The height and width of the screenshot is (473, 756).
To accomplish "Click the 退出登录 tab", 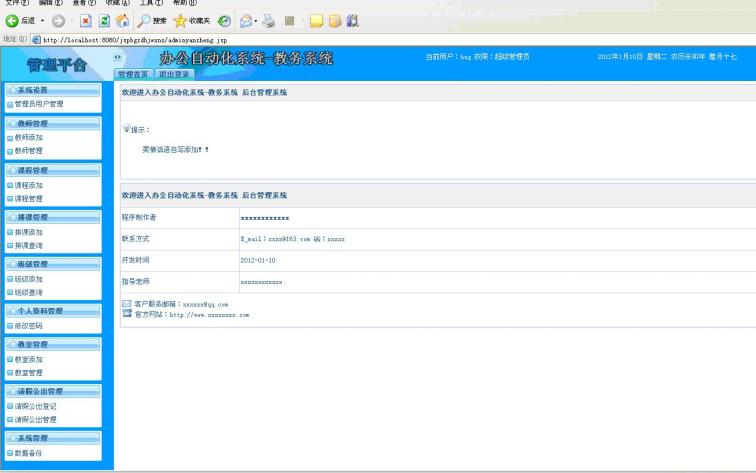I will (174, 74).
